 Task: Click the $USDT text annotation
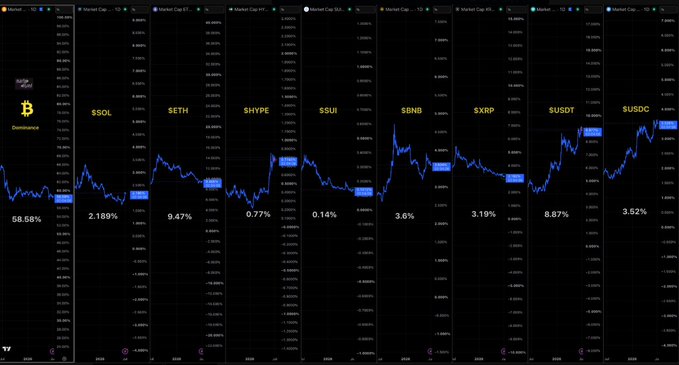pos(561,110)
